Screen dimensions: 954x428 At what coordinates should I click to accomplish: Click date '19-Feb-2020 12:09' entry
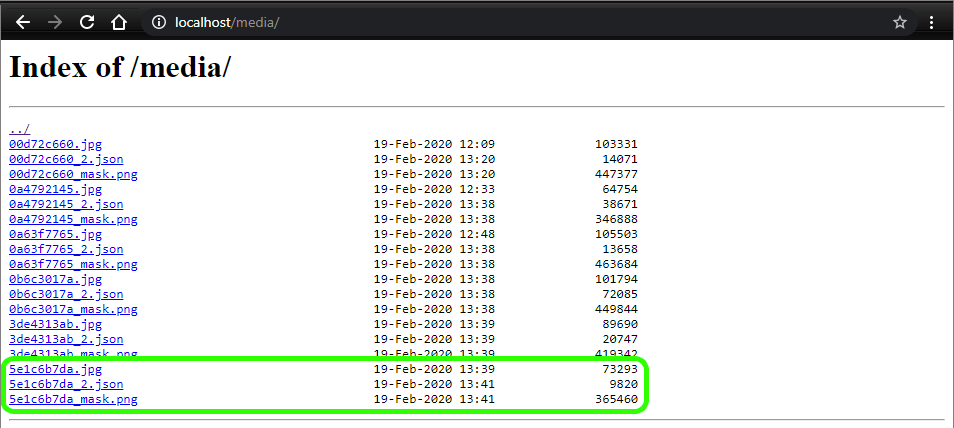pyautogui.click(x=434, y=144)
